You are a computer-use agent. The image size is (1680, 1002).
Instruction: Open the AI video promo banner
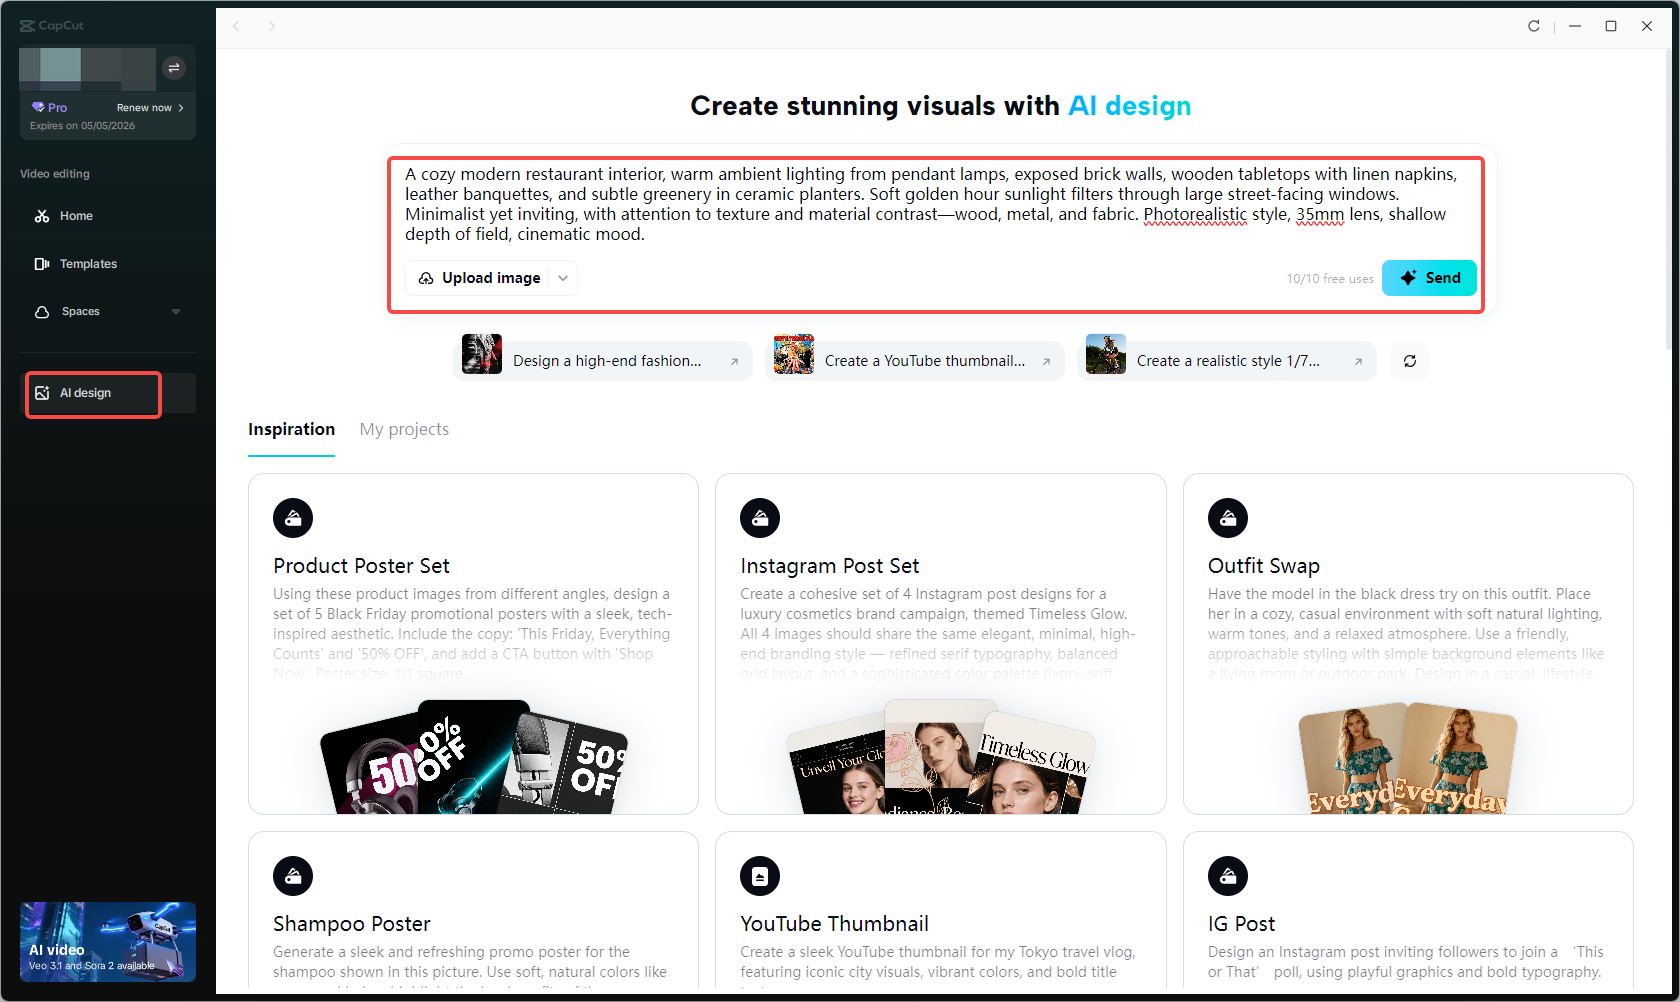click(108, 942)
